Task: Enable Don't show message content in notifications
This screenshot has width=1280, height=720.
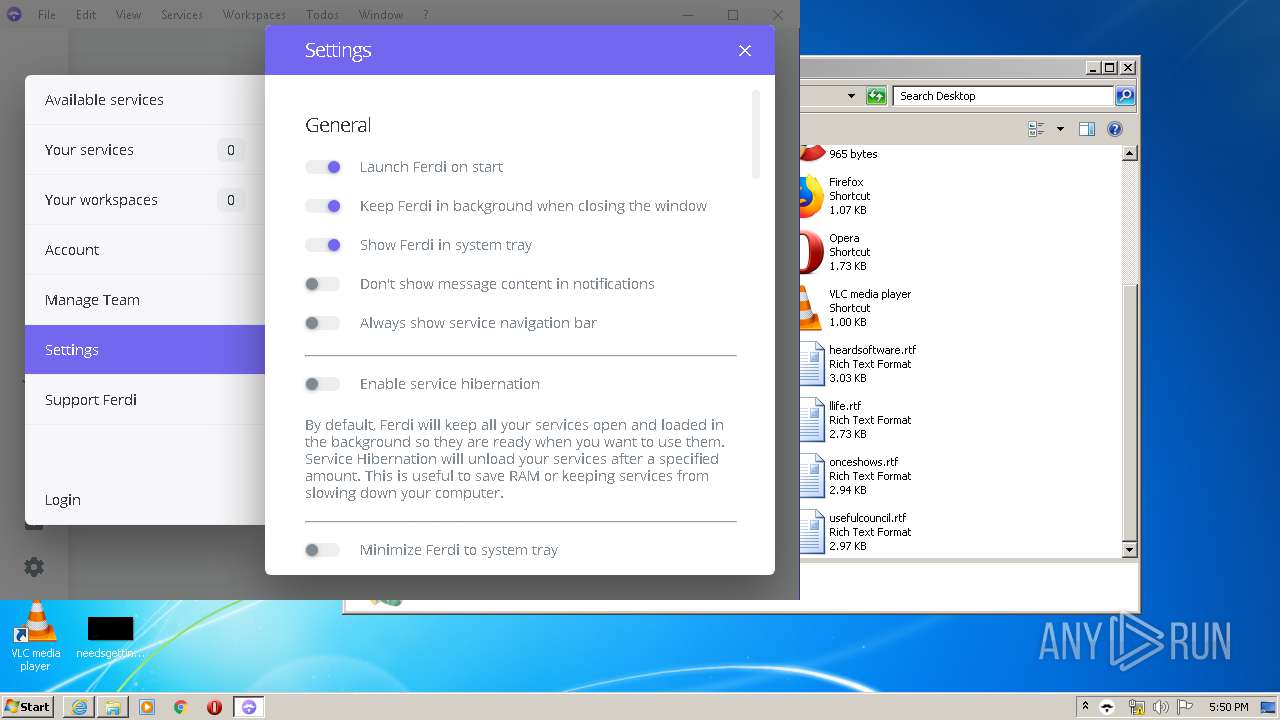Action: pyautogui.click(x=323, y=284)
